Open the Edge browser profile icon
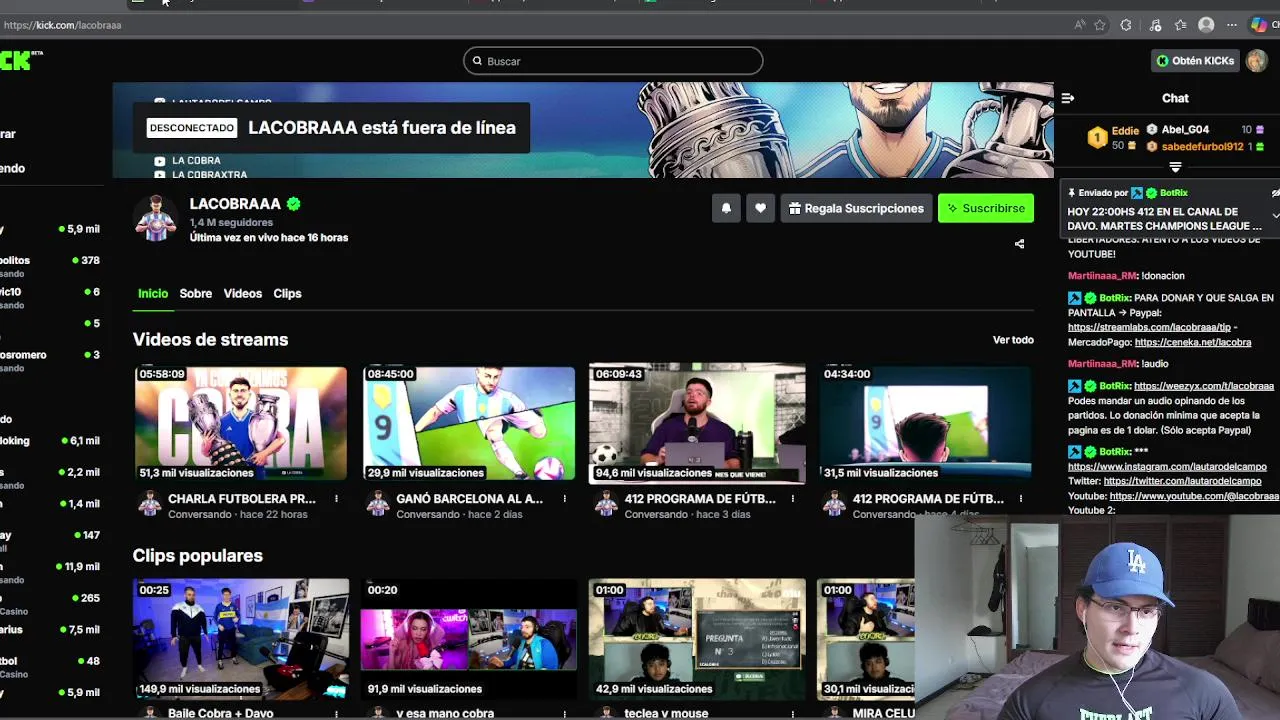This screenshot has height=720, width=1280. [1206, 25]
